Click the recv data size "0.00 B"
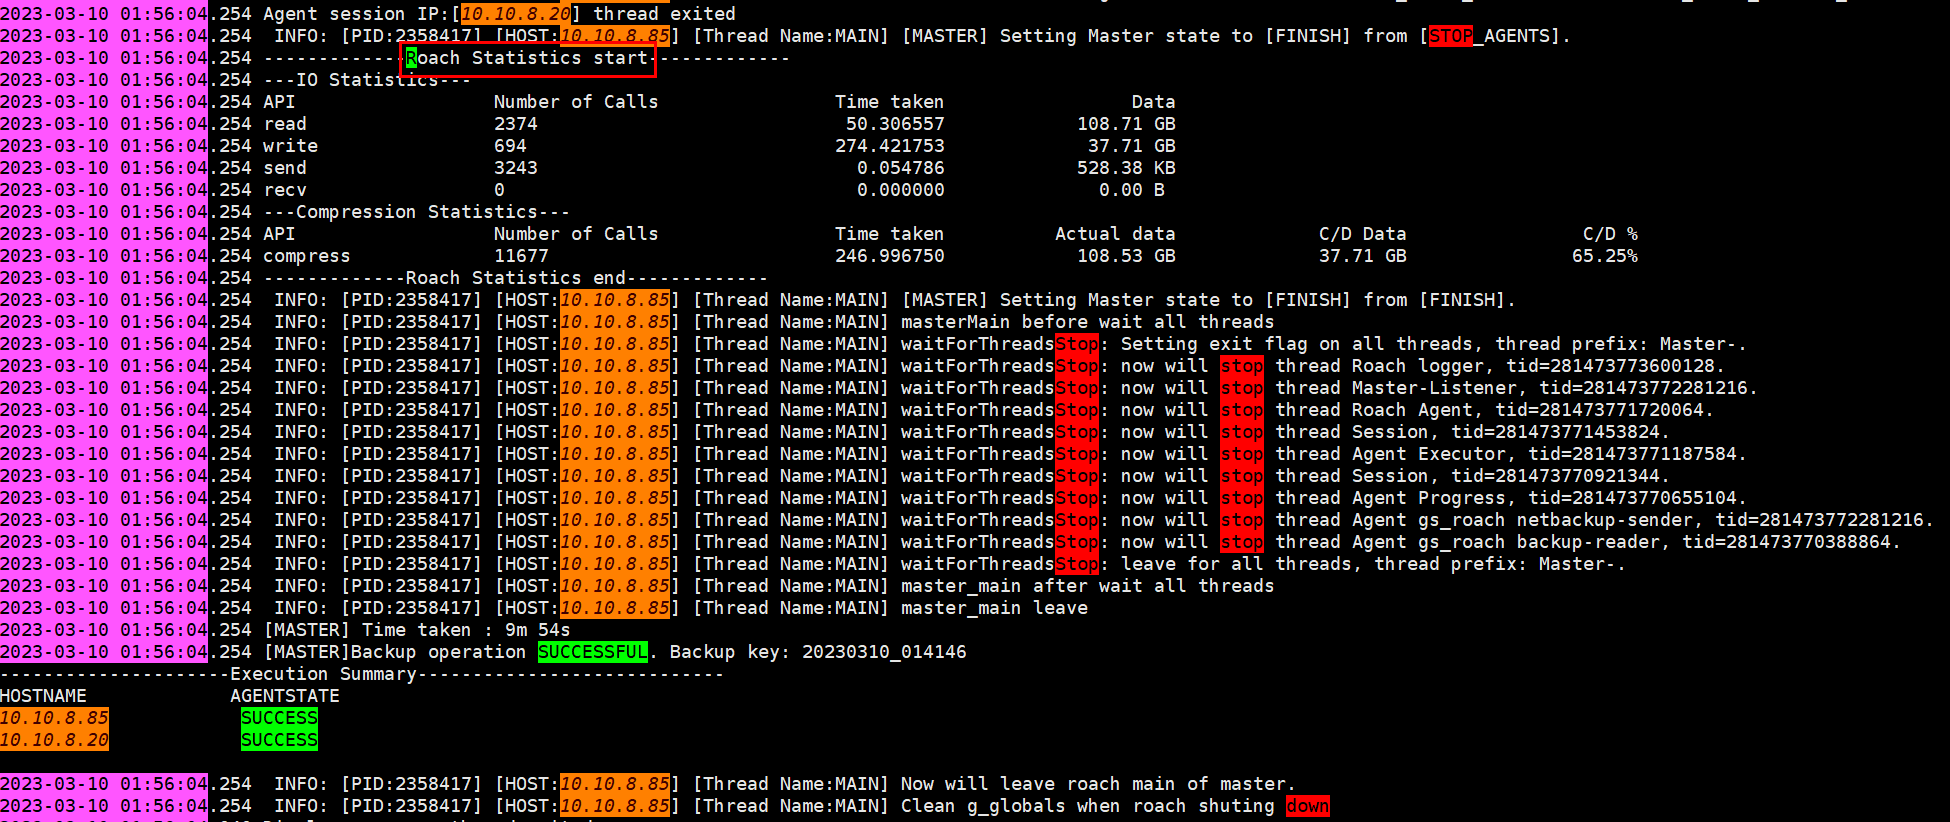The image size is (1950, 822). click(1132, 190)
